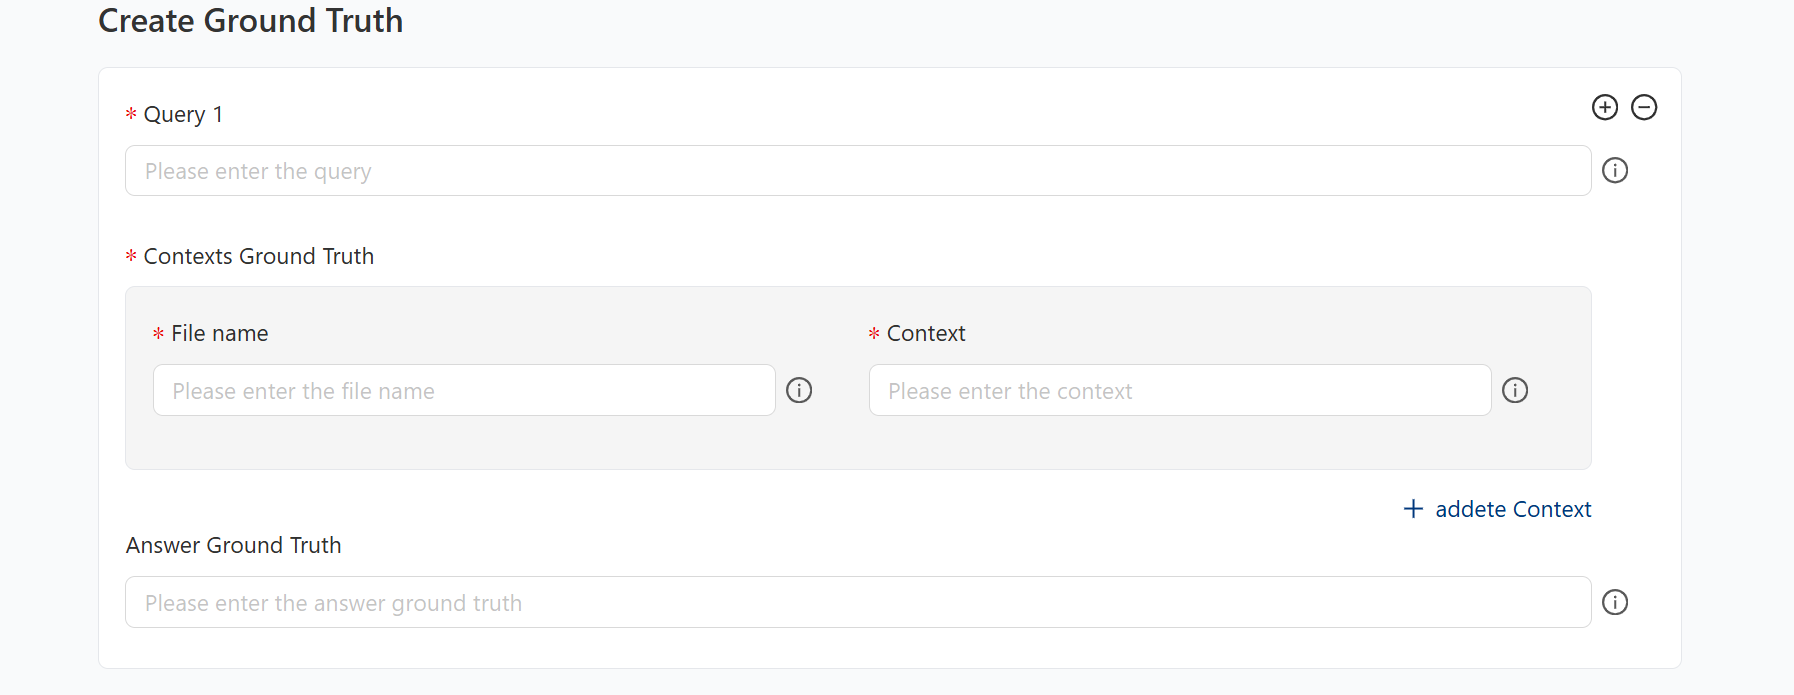The height and width of the screenshot is (695, 1794).
Task: Activate the answer ground truth text field
Action: [858, 602]
